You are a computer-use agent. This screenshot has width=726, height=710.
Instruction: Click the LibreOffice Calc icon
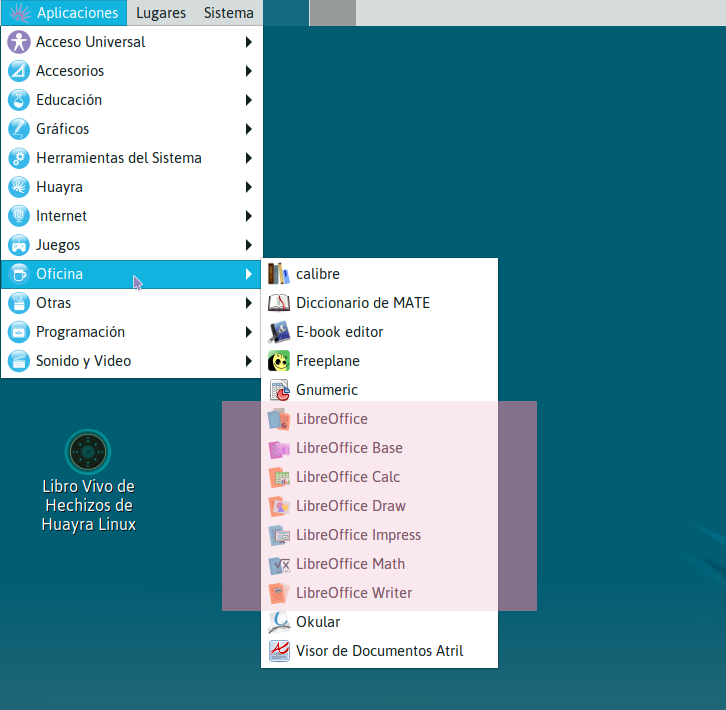[x=279, y=477]
